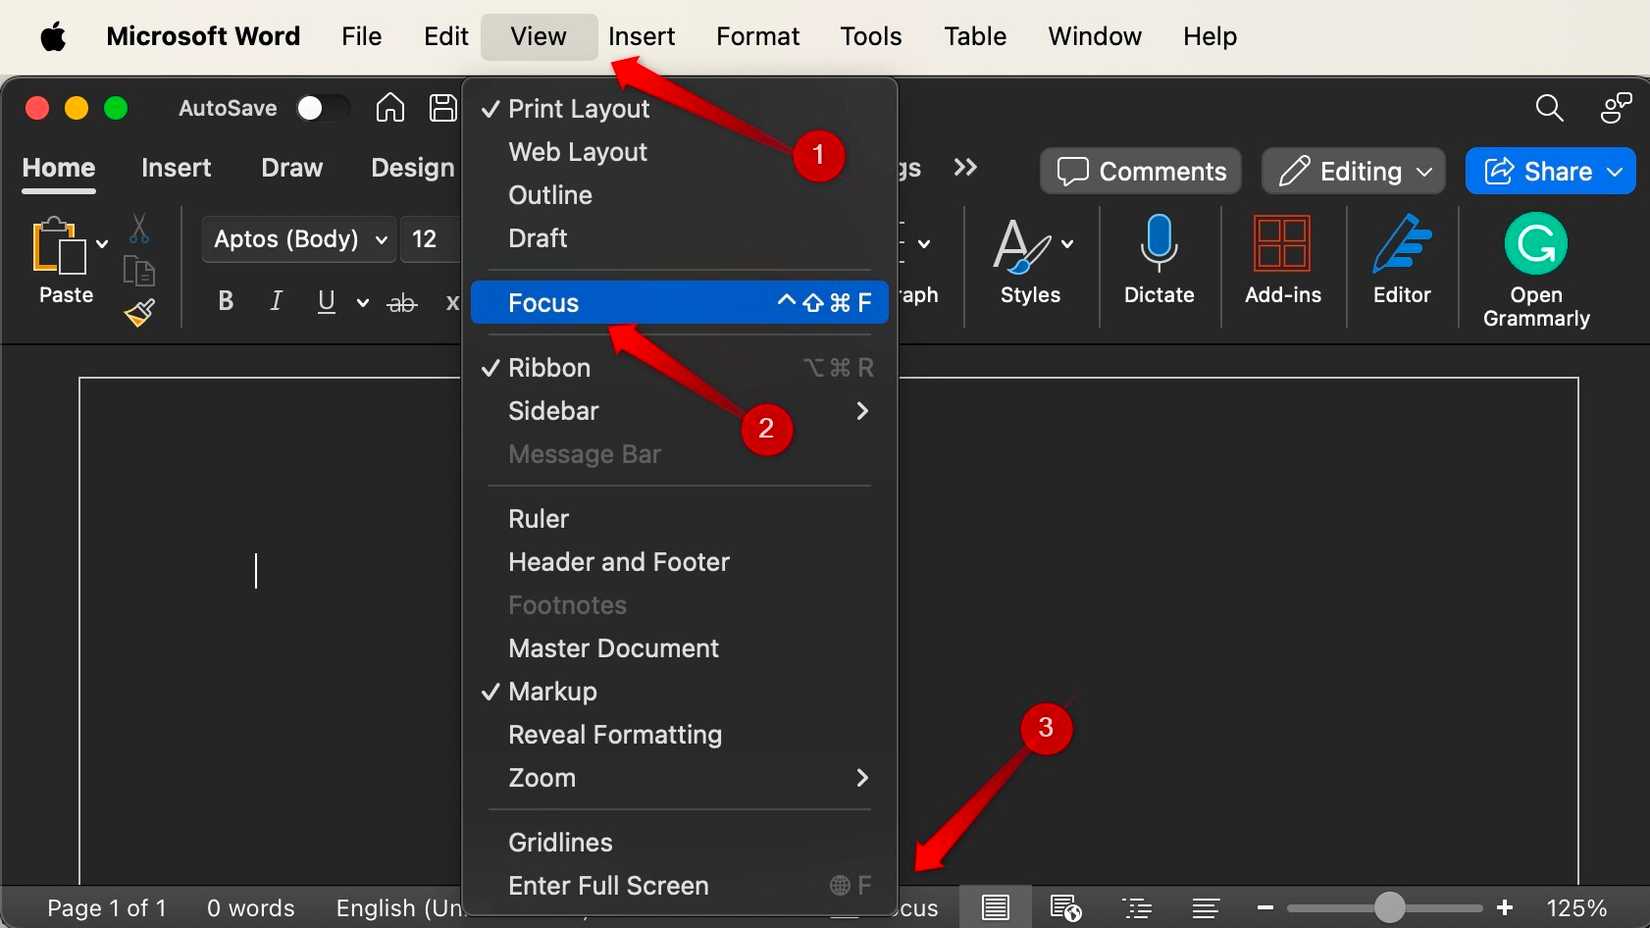Click the Share button

click(x=1548, y=171)
